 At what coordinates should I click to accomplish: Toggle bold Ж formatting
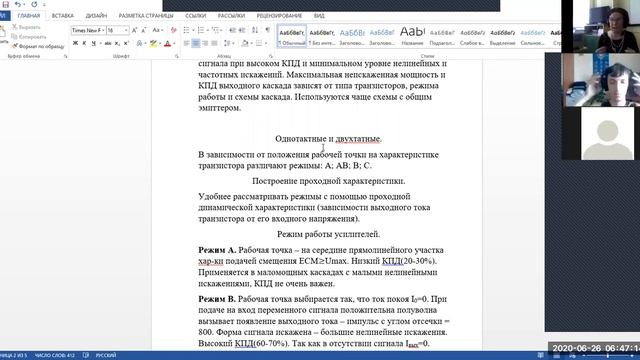point(75,43)
